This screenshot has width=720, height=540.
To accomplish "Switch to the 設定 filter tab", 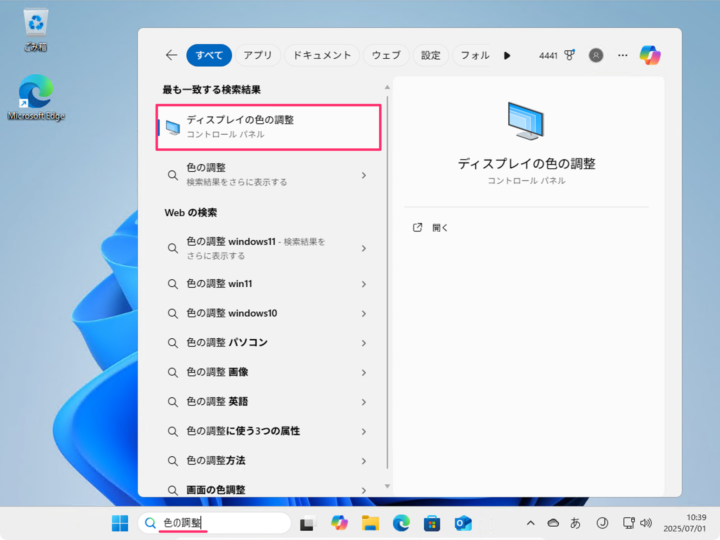I will (x=431, y=55).
